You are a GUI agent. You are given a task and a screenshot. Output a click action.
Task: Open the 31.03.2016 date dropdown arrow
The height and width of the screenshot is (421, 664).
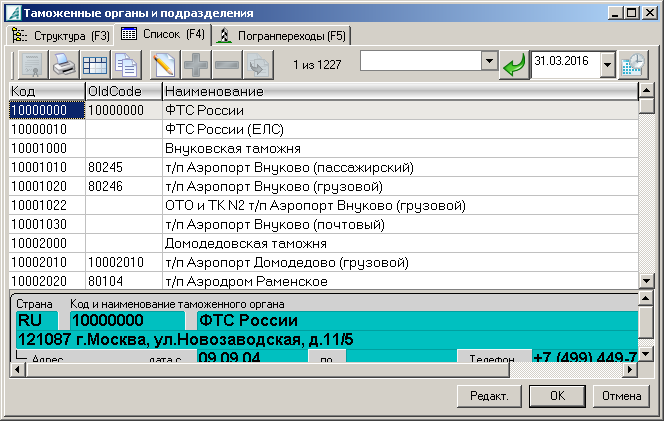[608, 65]
